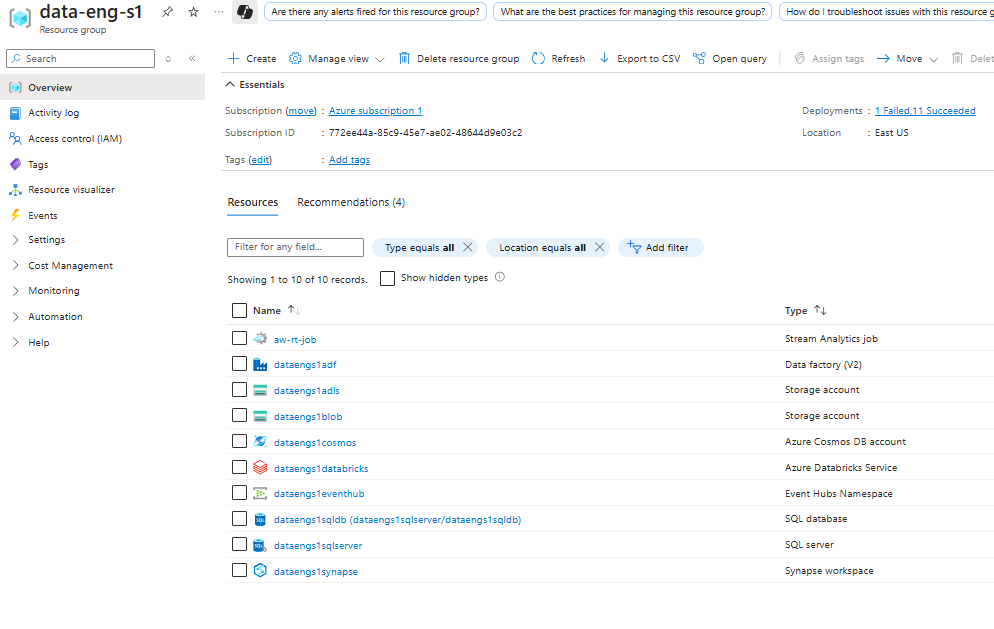994x629 pixels.
Task: Open the dataengs1eventhub Event Hubs icon
Action: click(x=261, y=492)
